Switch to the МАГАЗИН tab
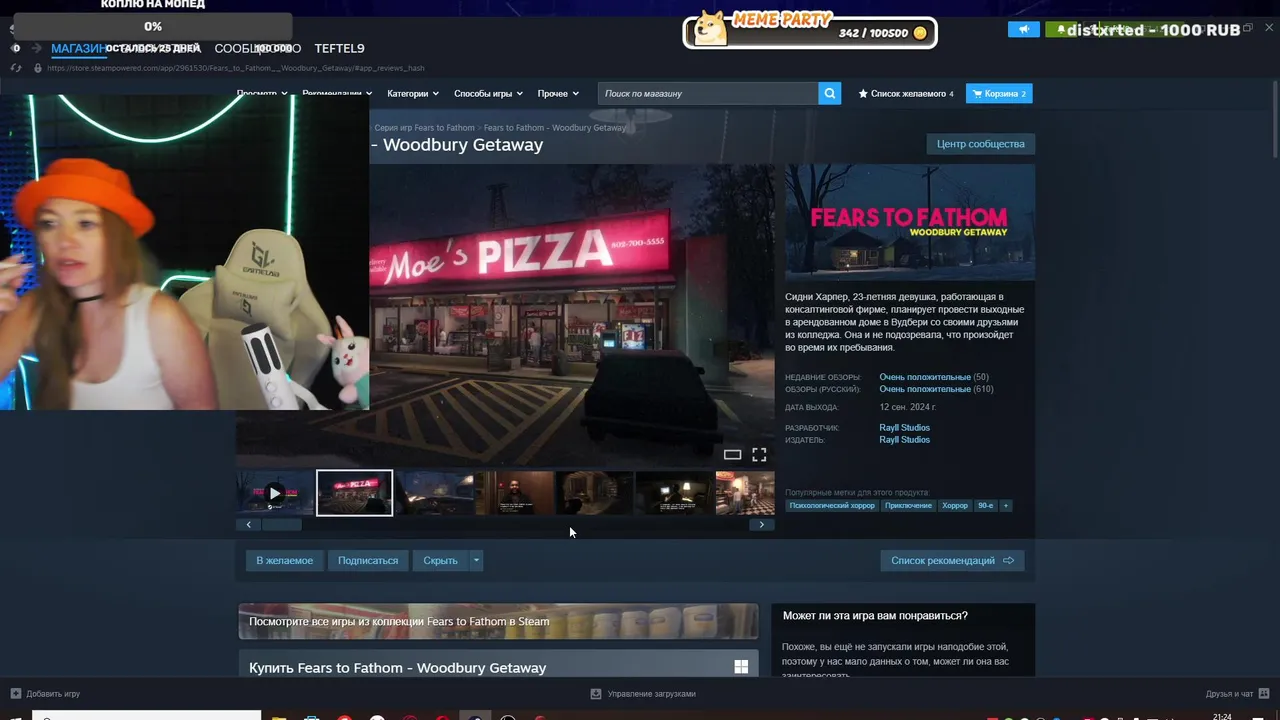The width and height of the screenshot is (1280, 720). tap(78, 48)
